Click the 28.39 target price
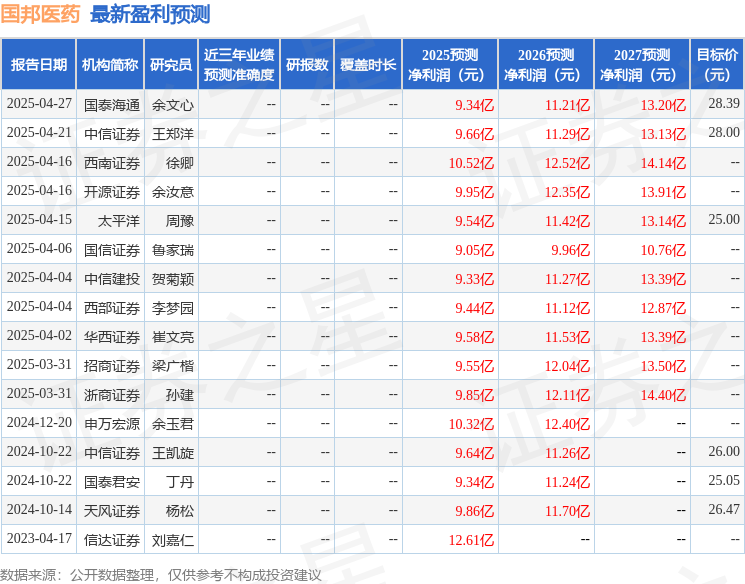The width and height of the screenshot is (745, 584). click(x=724, y=104)
